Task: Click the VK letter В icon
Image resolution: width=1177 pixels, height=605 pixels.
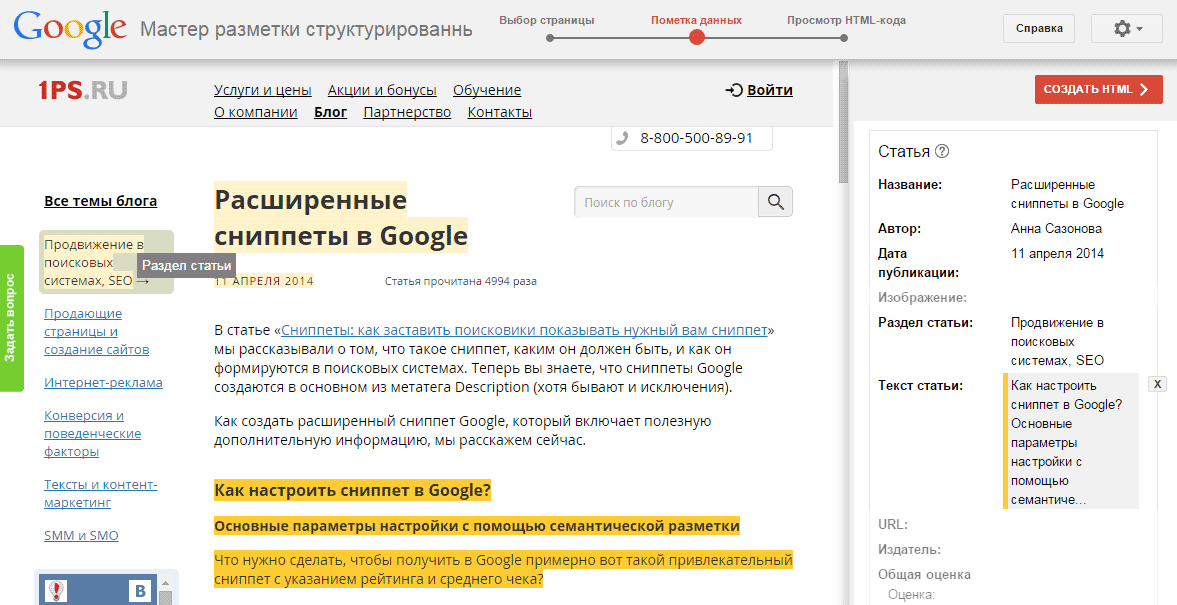Action: tap(140, 591)
